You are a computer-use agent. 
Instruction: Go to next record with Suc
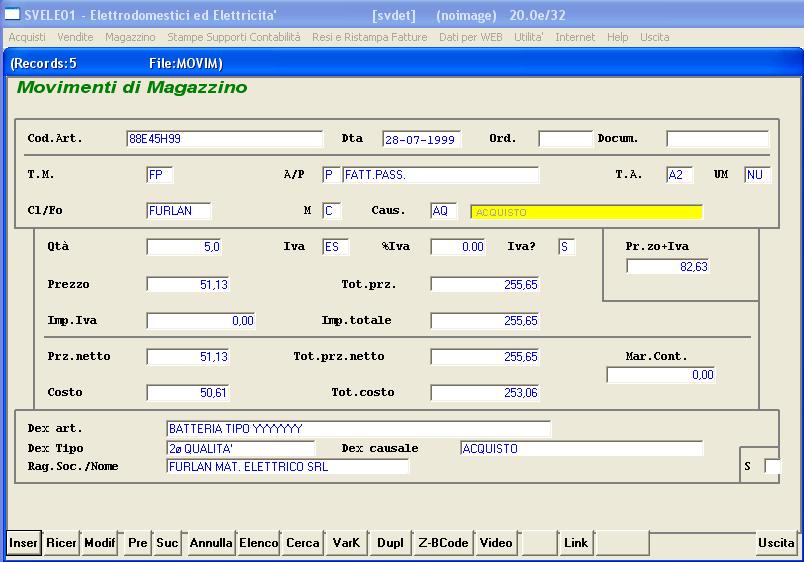coord(167,543)
